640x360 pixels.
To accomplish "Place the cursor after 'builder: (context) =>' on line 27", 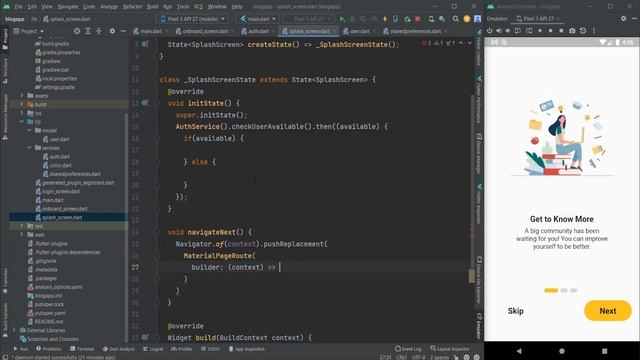I will click(279, 267).
